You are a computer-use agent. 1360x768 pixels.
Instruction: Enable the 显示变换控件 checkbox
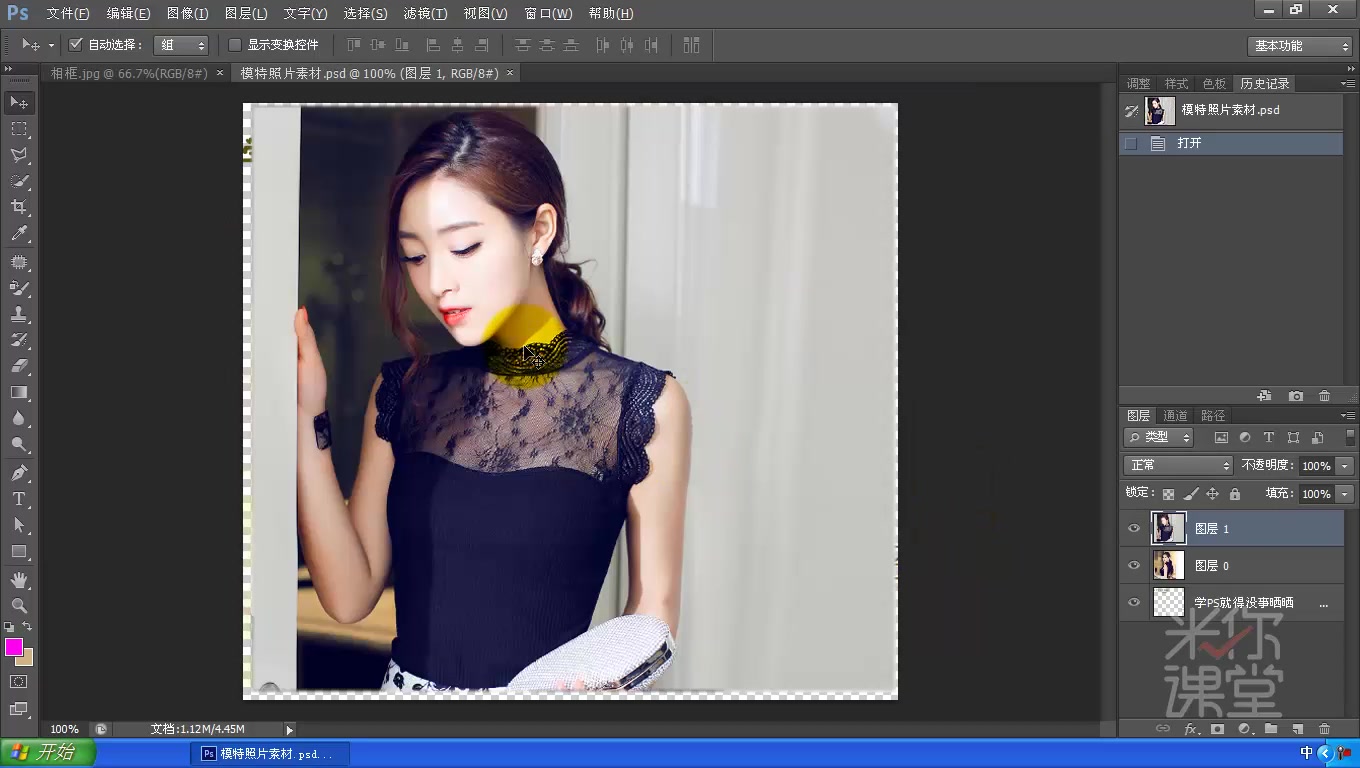[x=235, y=45]
